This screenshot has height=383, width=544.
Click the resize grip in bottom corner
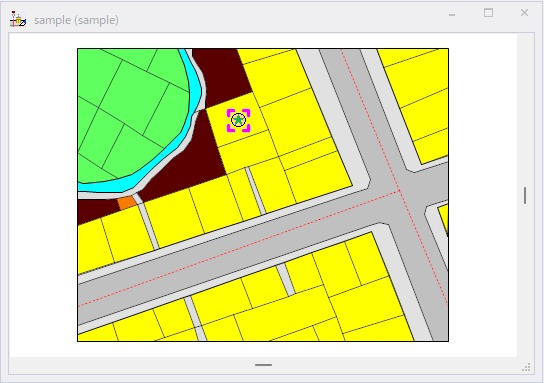click(x=526, y=367)
